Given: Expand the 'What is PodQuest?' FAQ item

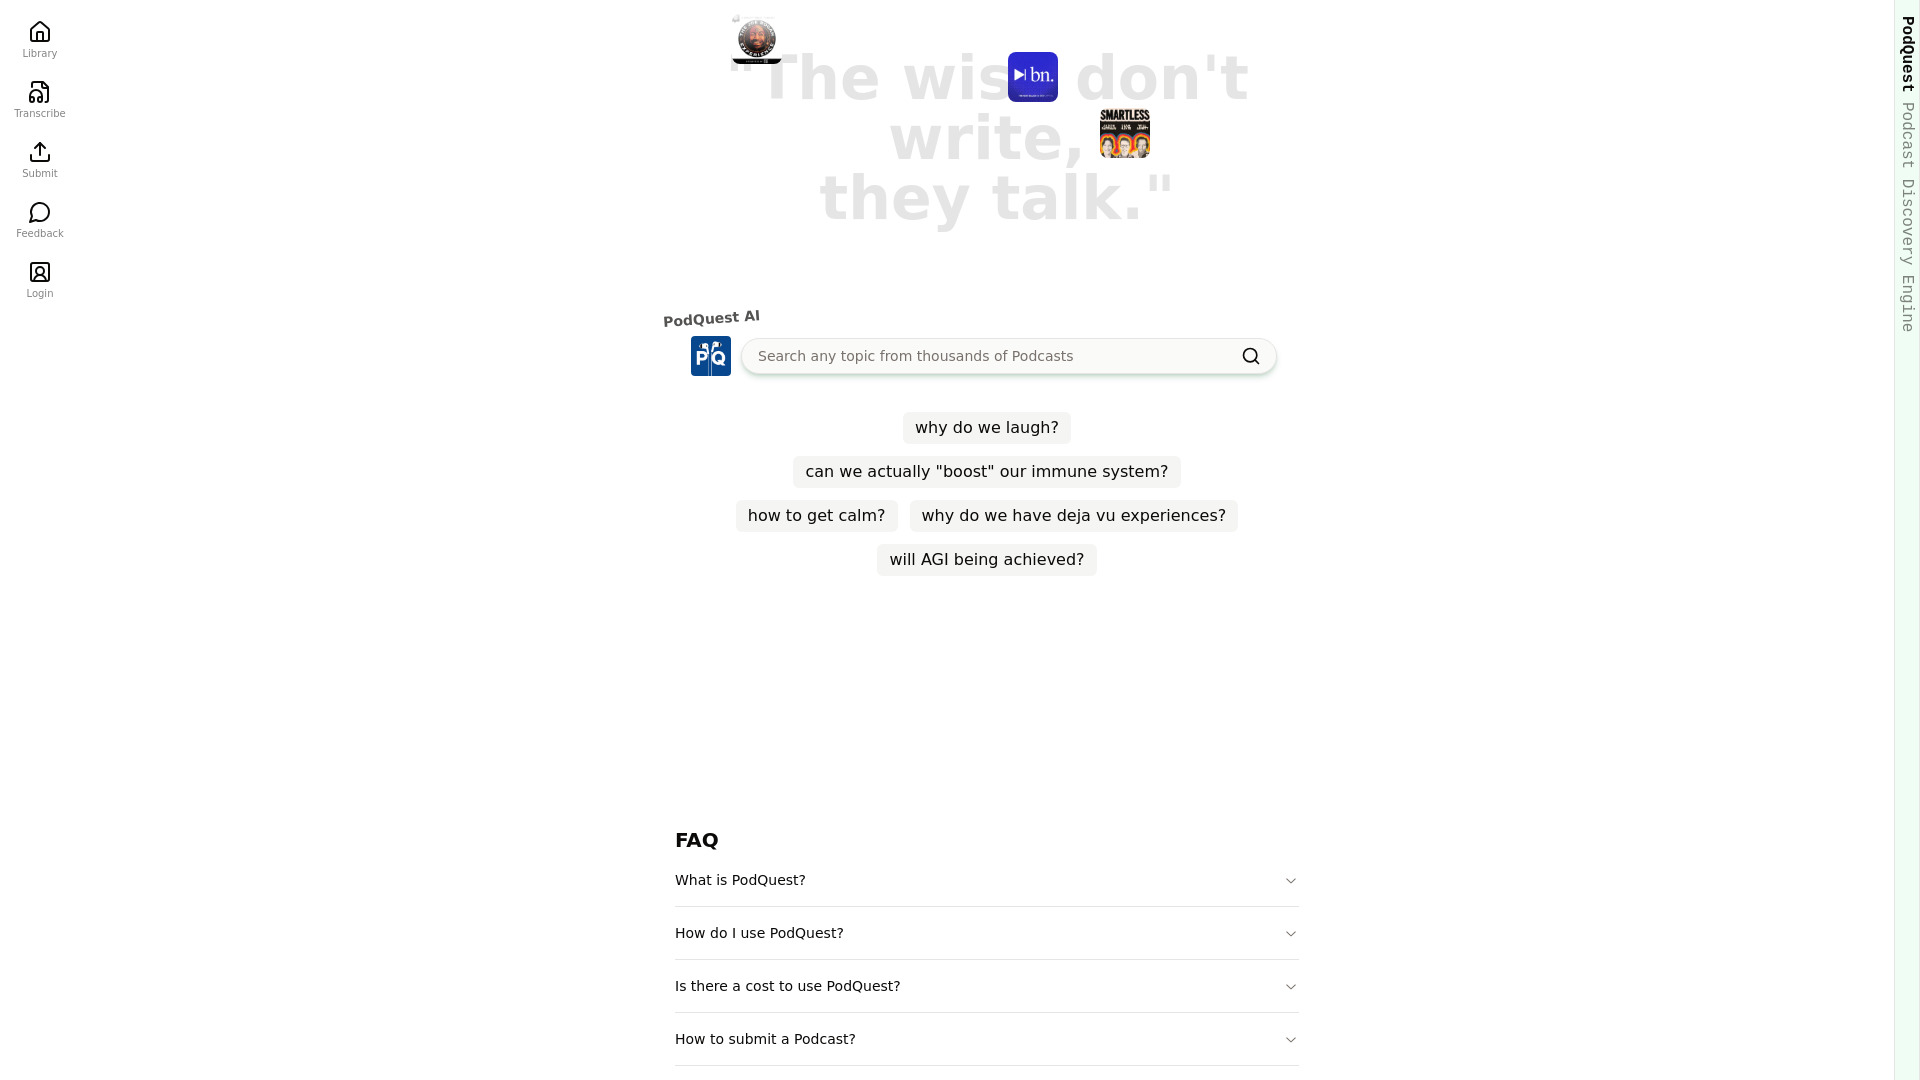Looking at the screenshot, I should point(985,880).
